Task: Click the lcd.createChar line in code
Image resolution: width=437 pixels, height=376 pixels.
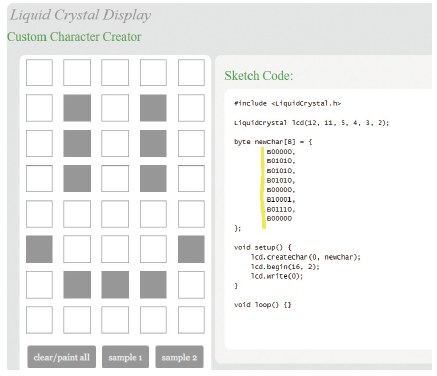Action: [x=306, y=257]
